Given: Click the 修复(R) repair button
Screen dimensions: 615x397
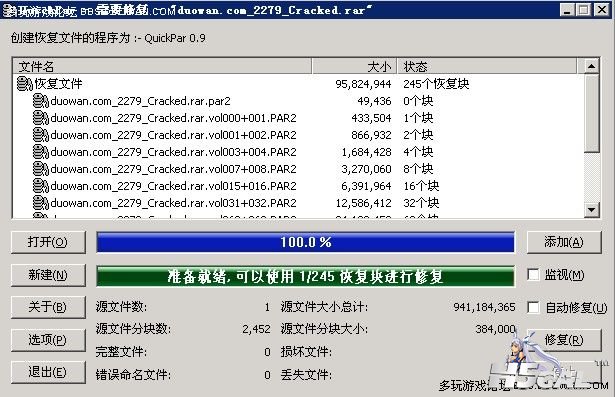Looking at the screenshot, I should (564, 340).
